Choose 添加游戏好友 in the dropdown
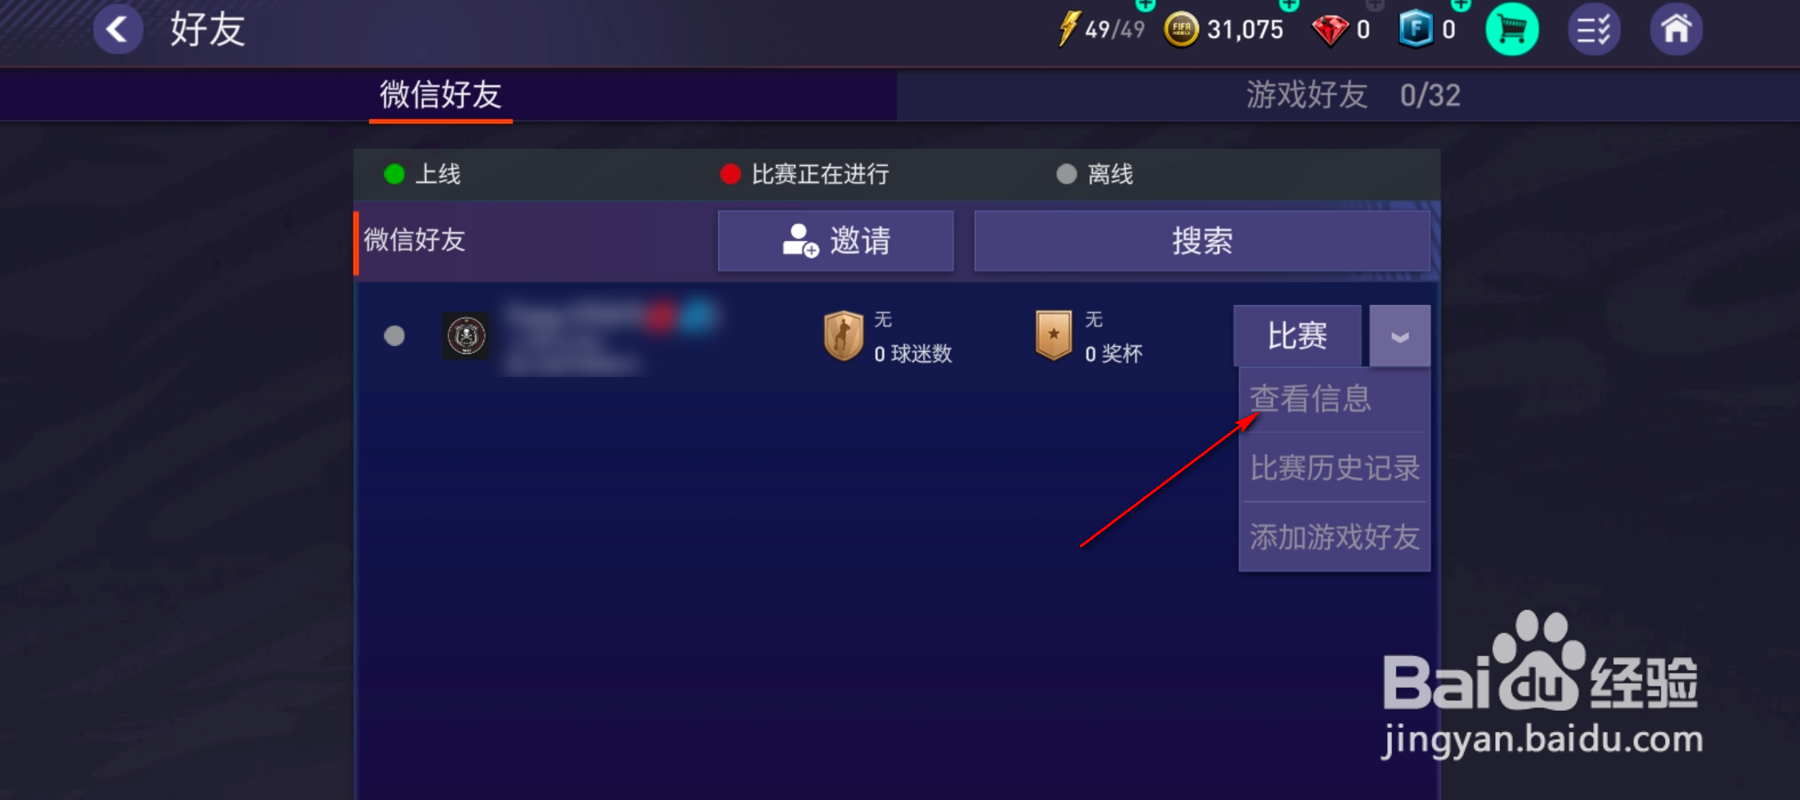Screen dimensions: 1800x800 click(x=1335, y=537)
